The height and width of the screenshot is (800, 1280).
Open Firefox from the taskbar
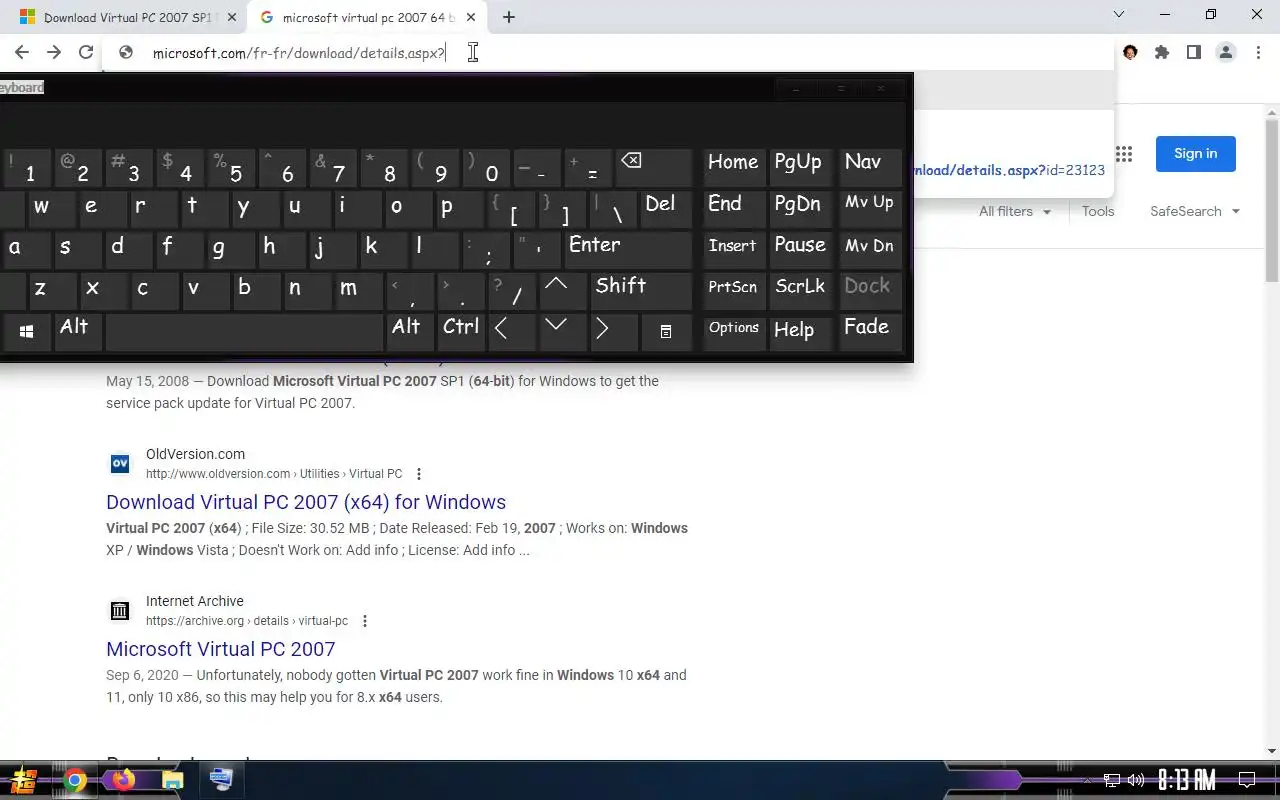point(124,780)
